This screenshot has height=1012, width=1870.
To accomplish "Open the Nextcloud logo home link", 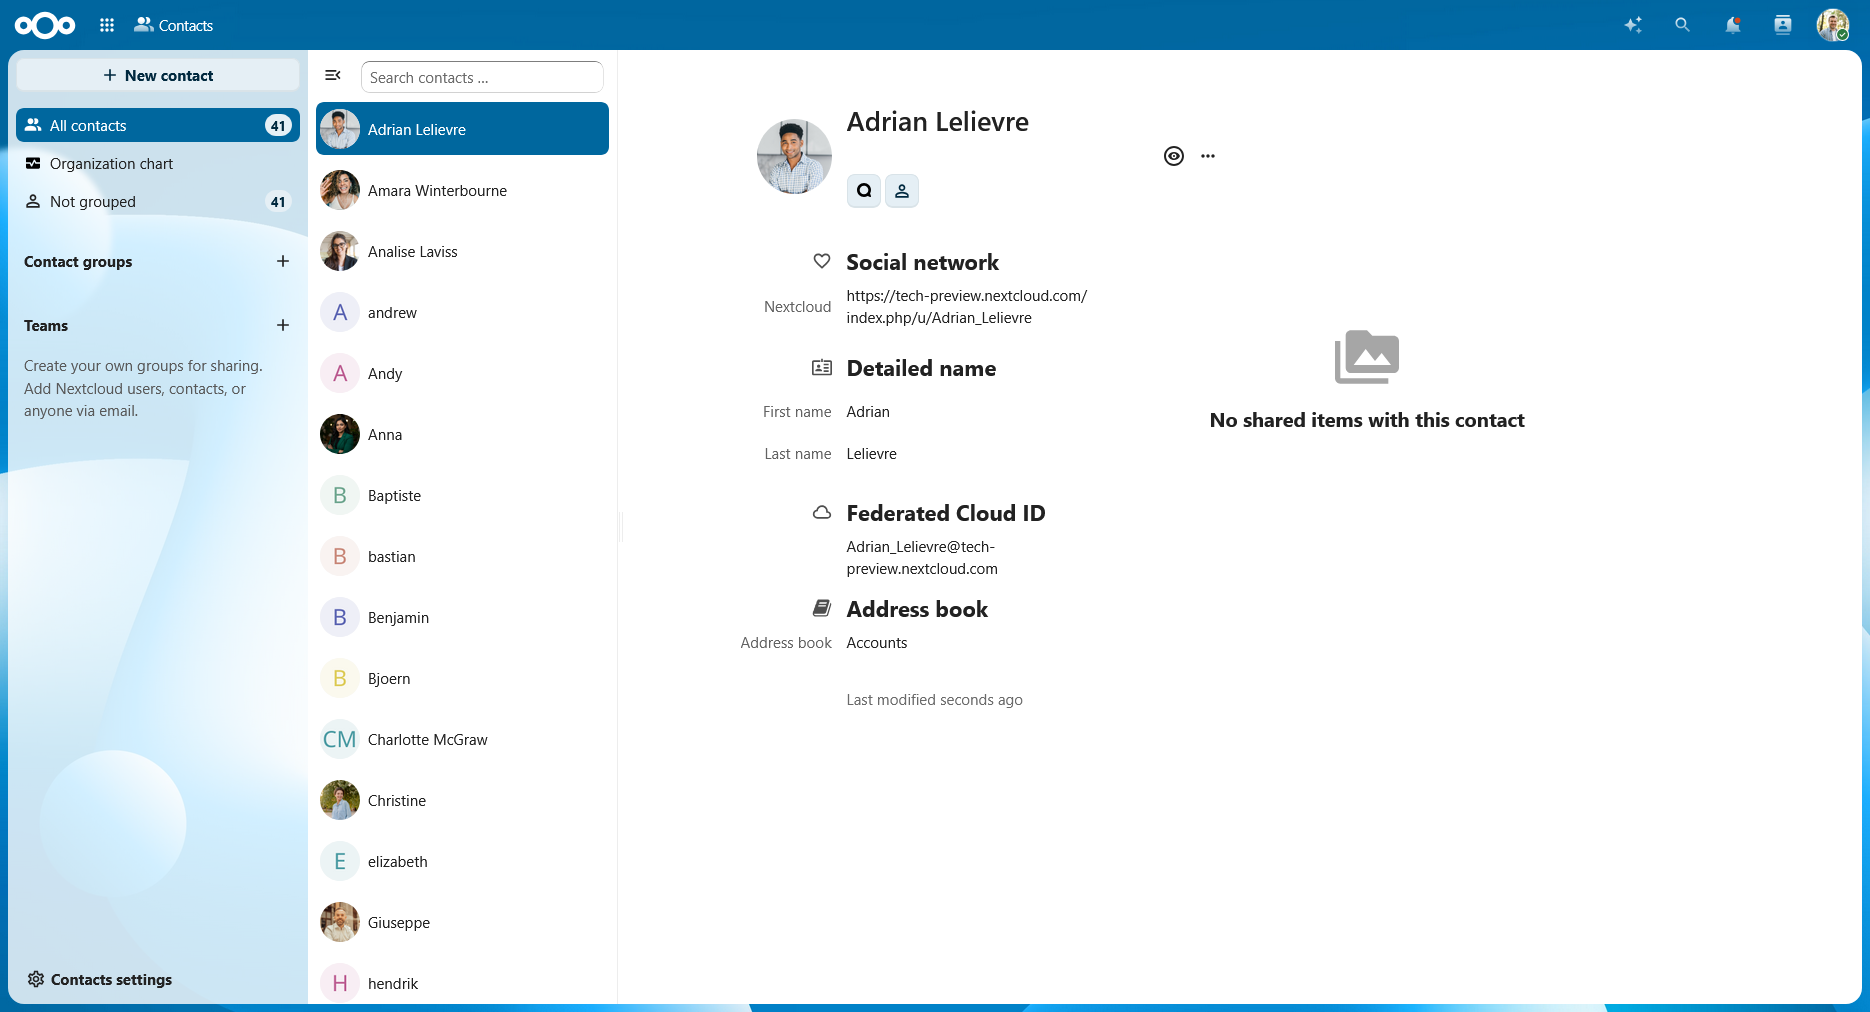I will click(x=45, y=25).
